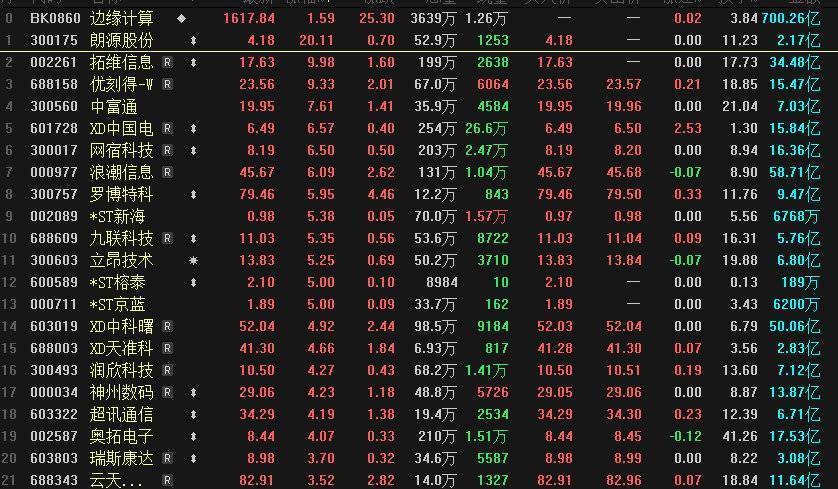Viewport: 838px width, 489px height.
Task: Select stock name 拓维信息
Action: coord(121,63)
